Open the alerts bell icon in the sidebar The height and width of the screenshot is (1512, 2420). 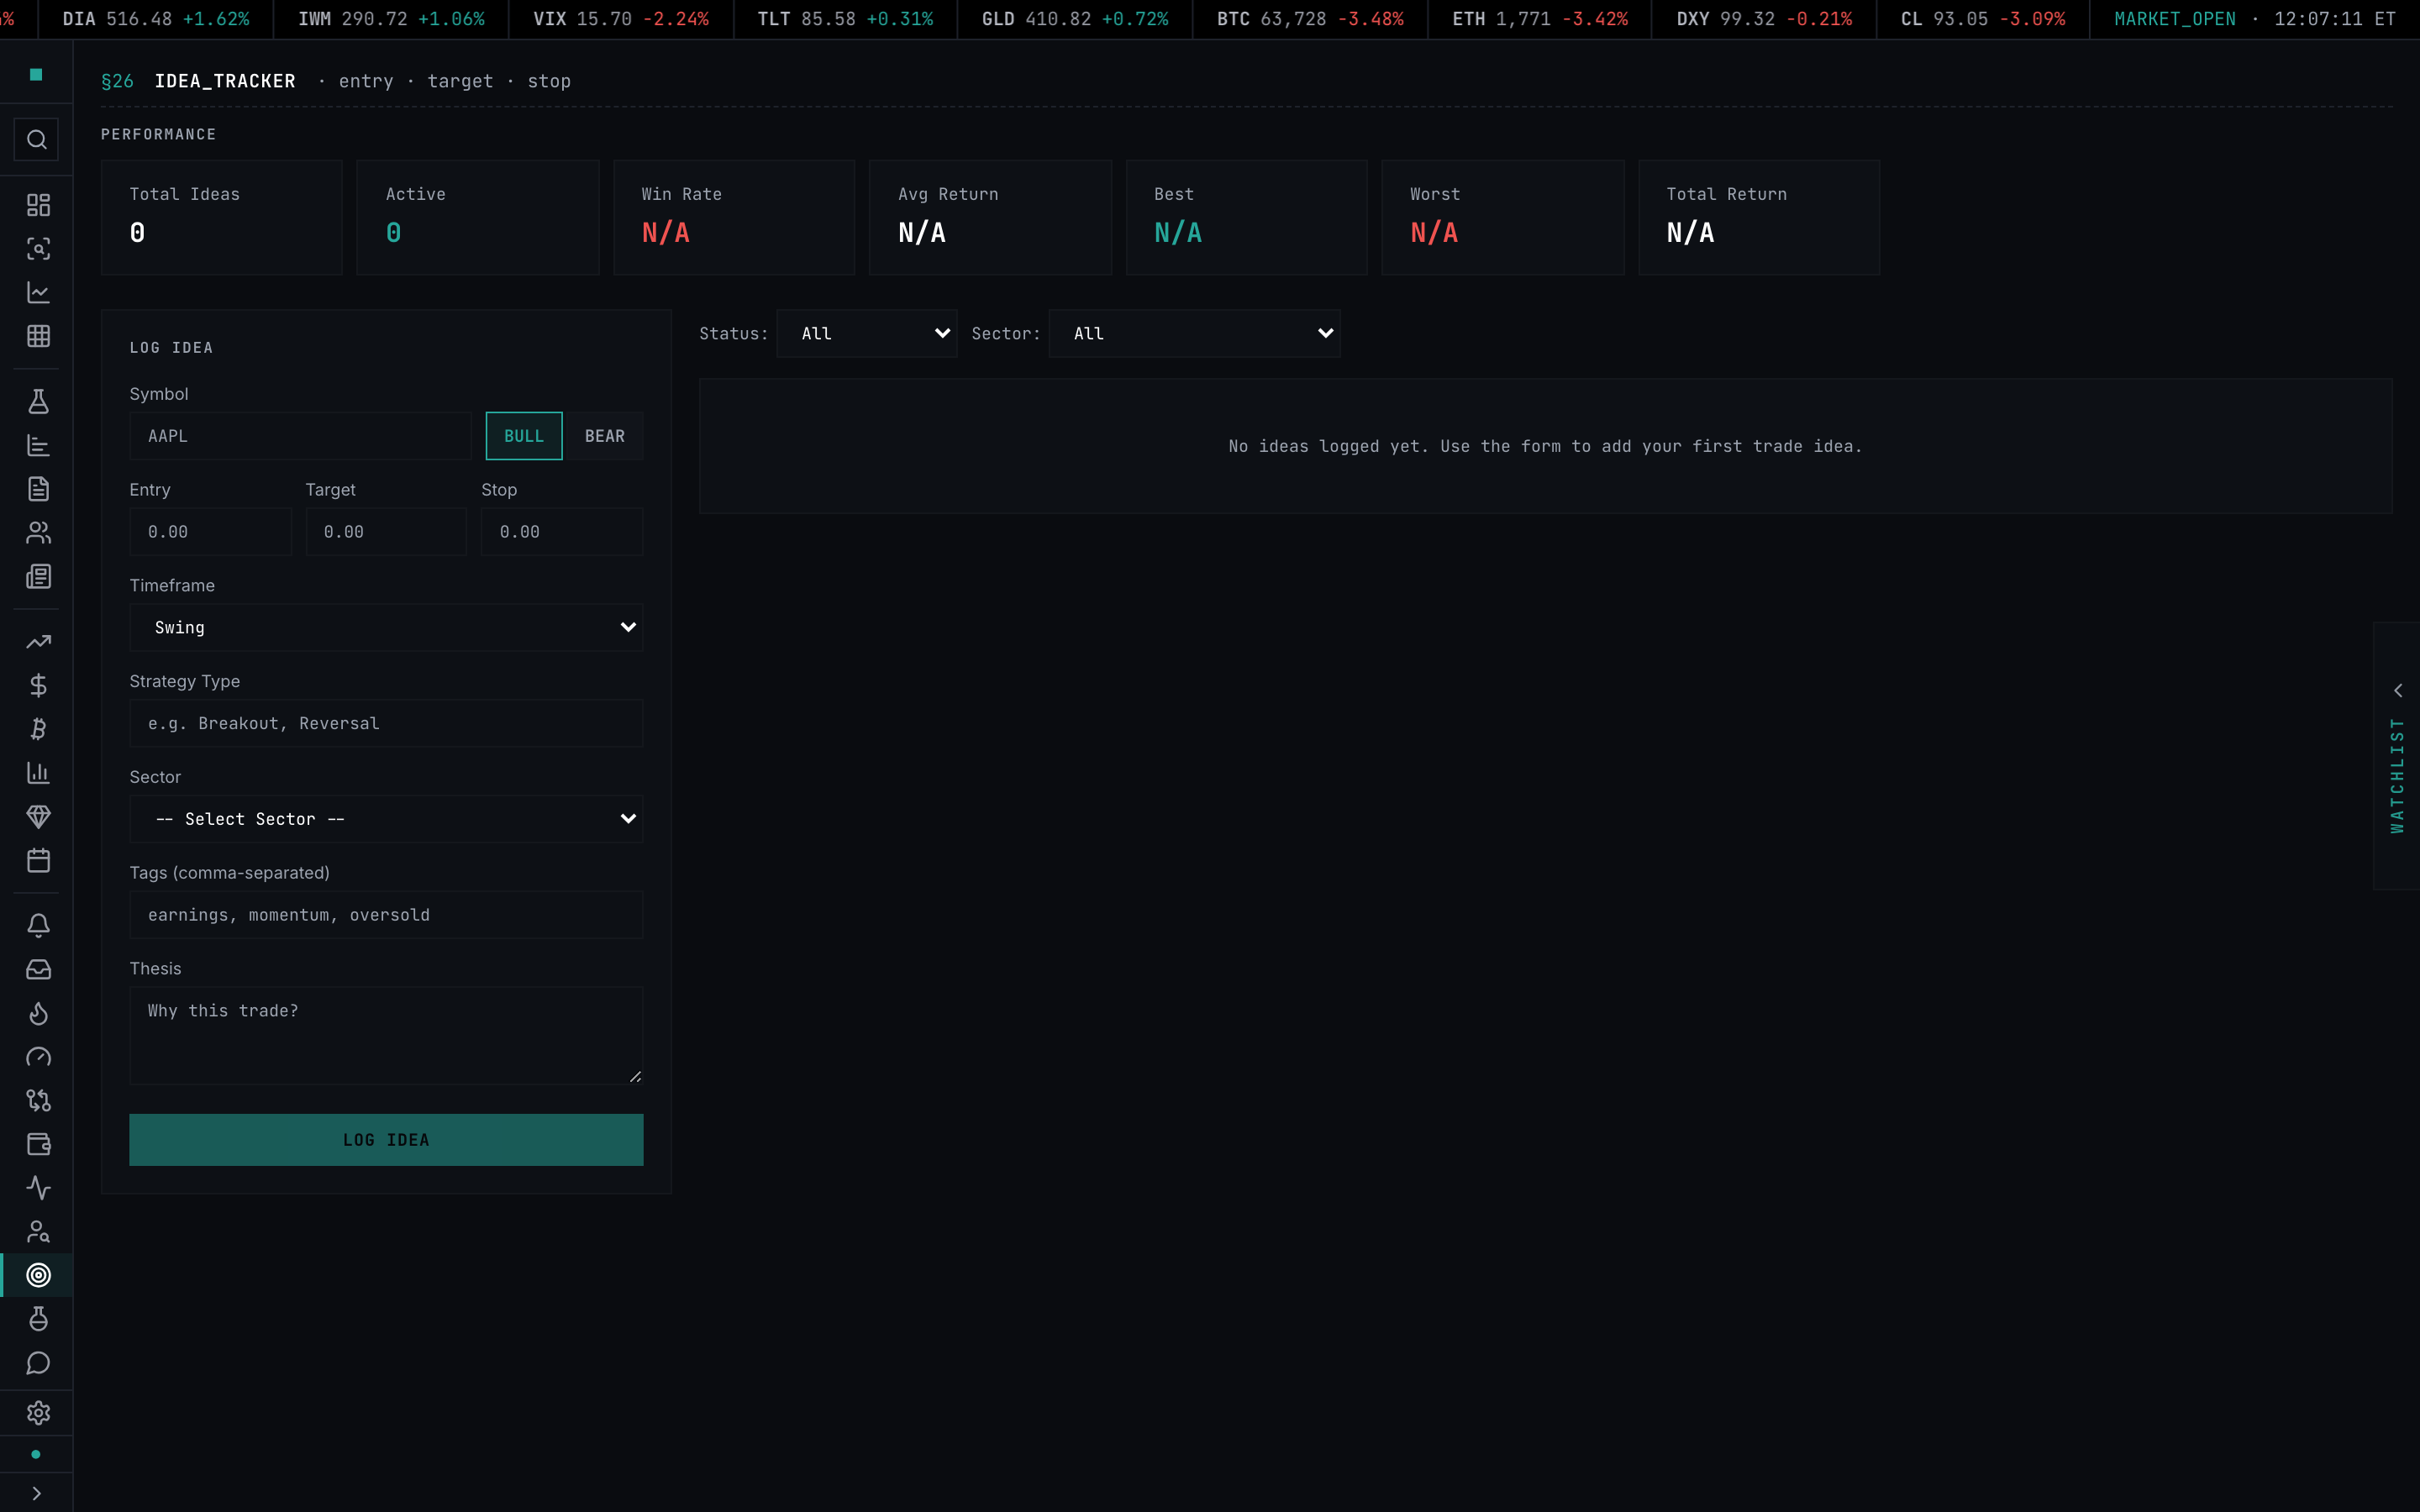tap(38, 926)
